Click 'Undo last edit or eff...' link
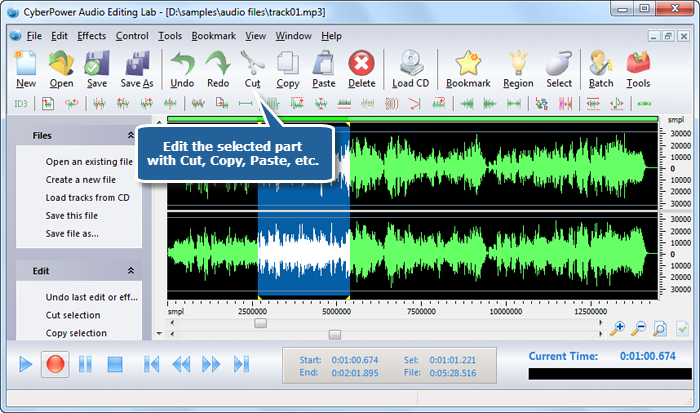 click(x=92, y=297)
